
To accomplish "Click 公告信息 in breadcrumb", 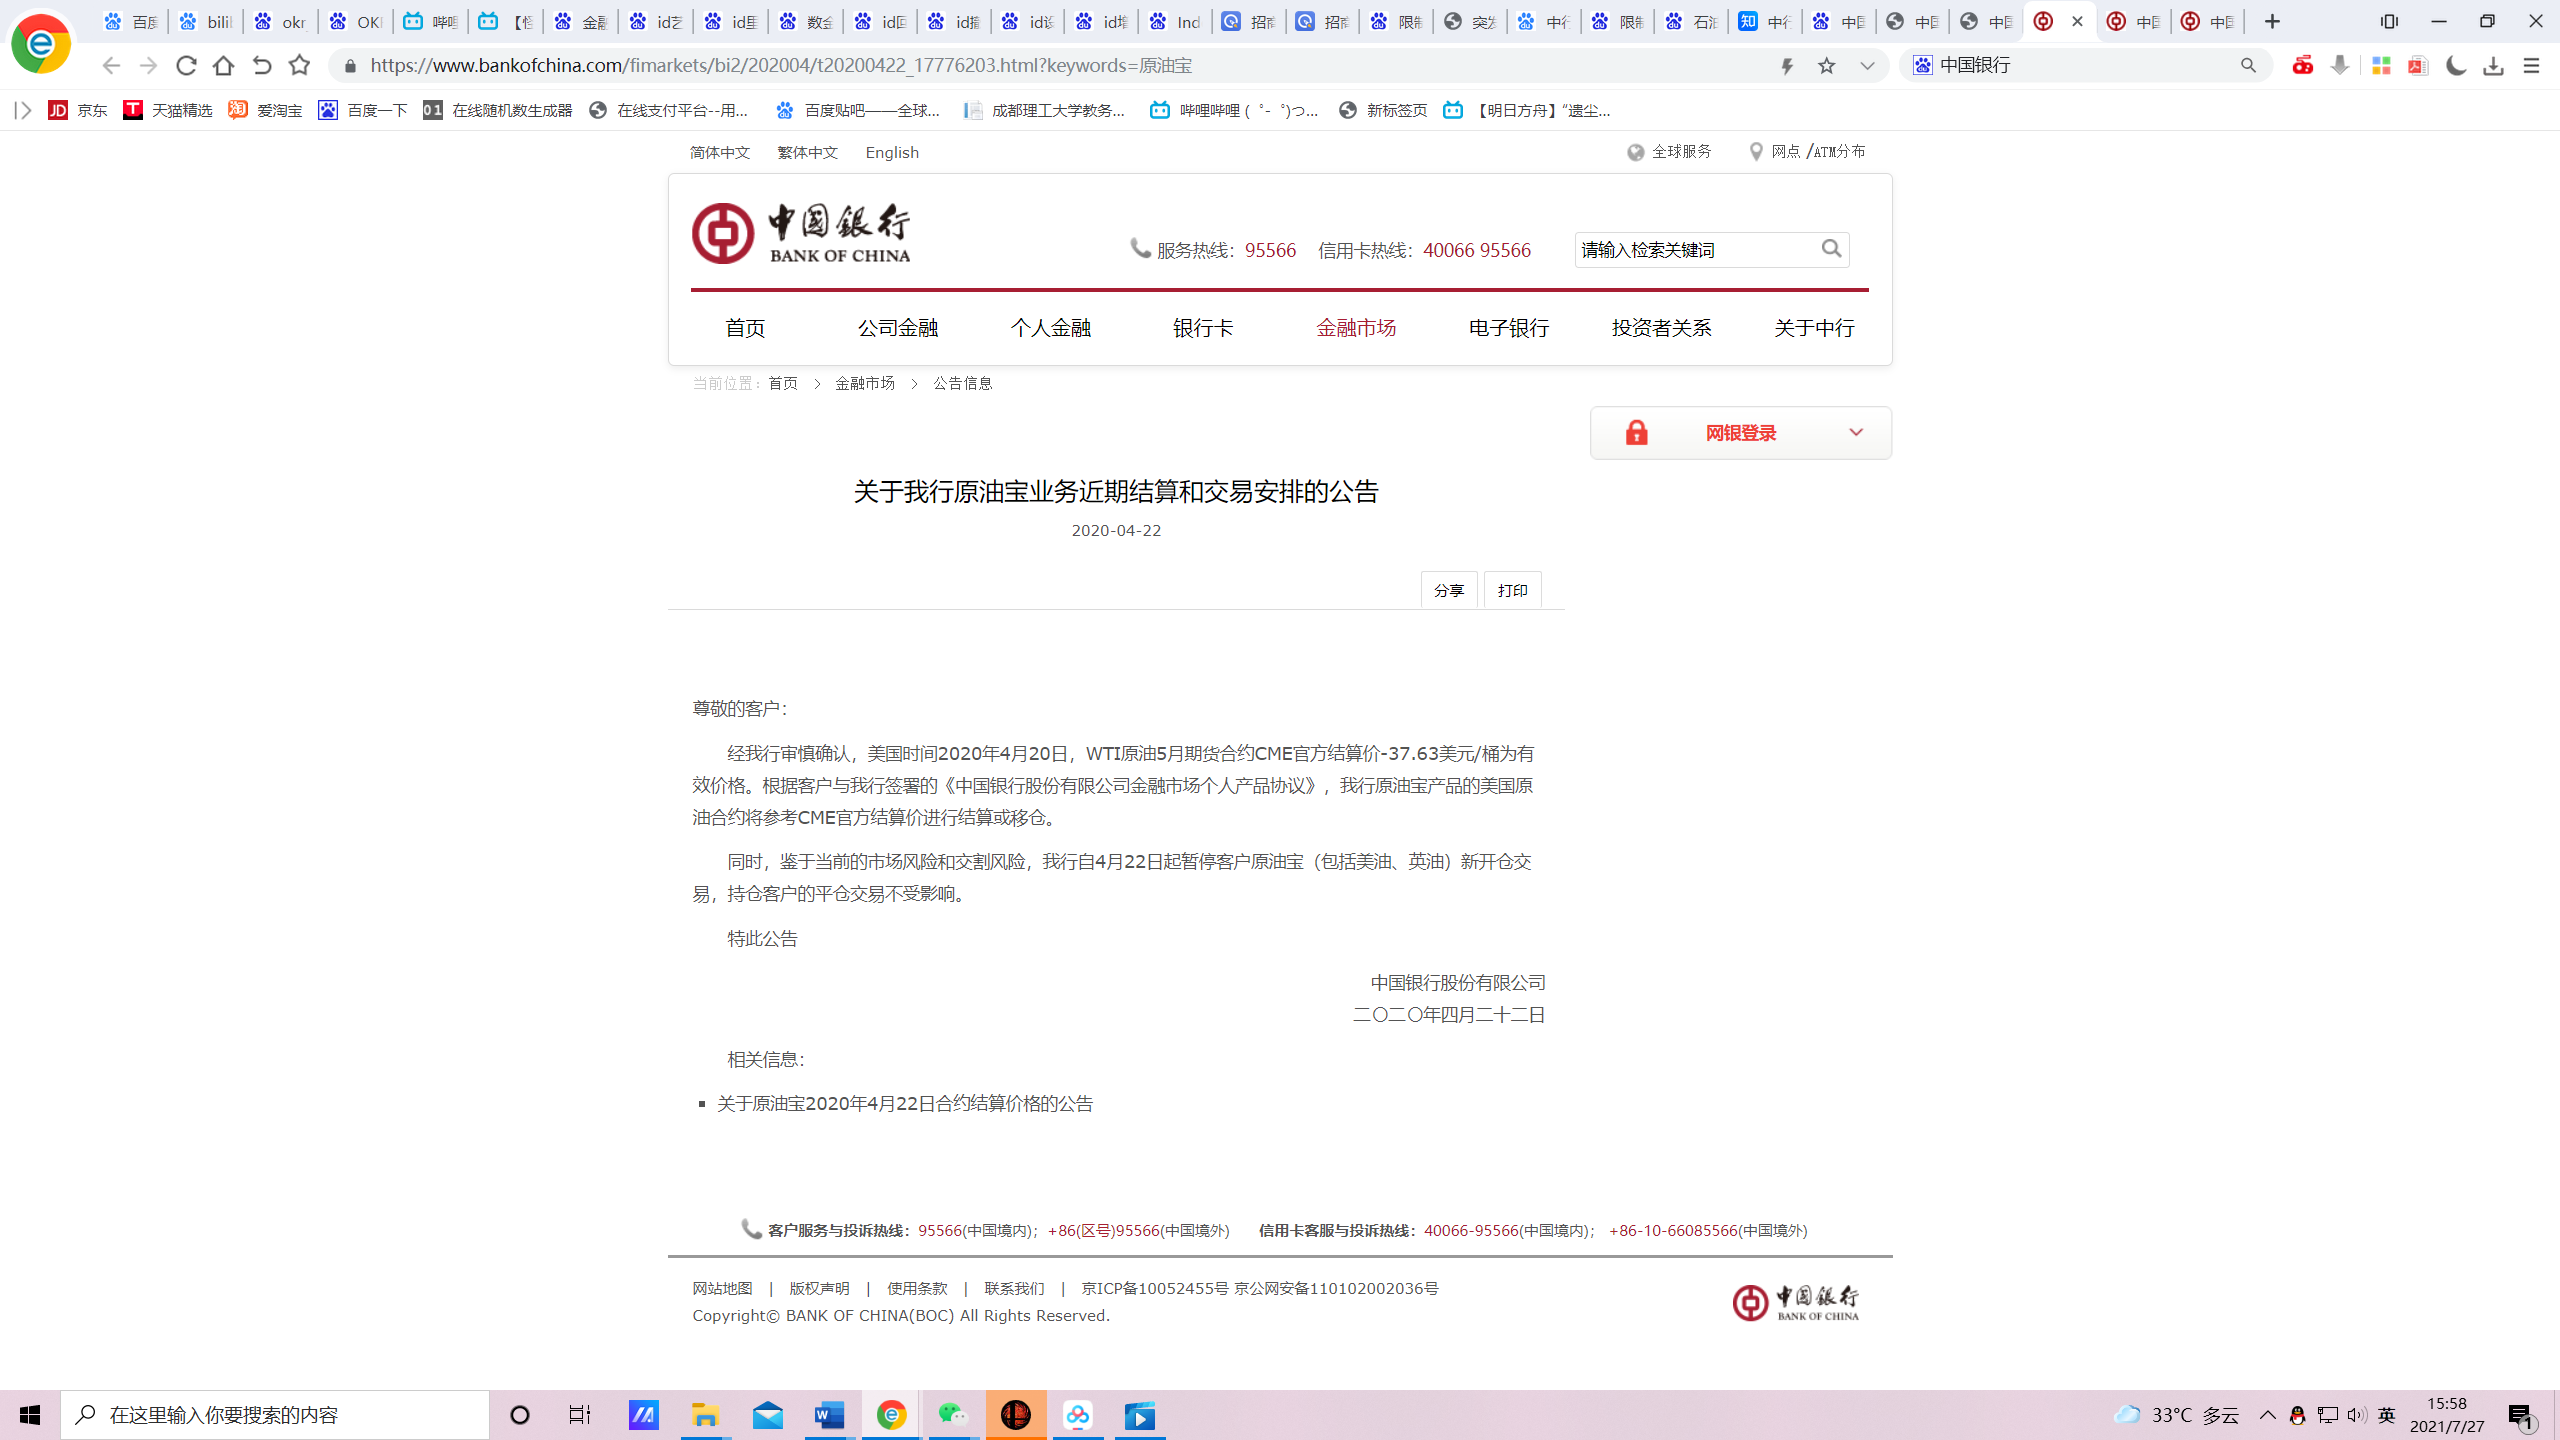I will click(963, 384).
